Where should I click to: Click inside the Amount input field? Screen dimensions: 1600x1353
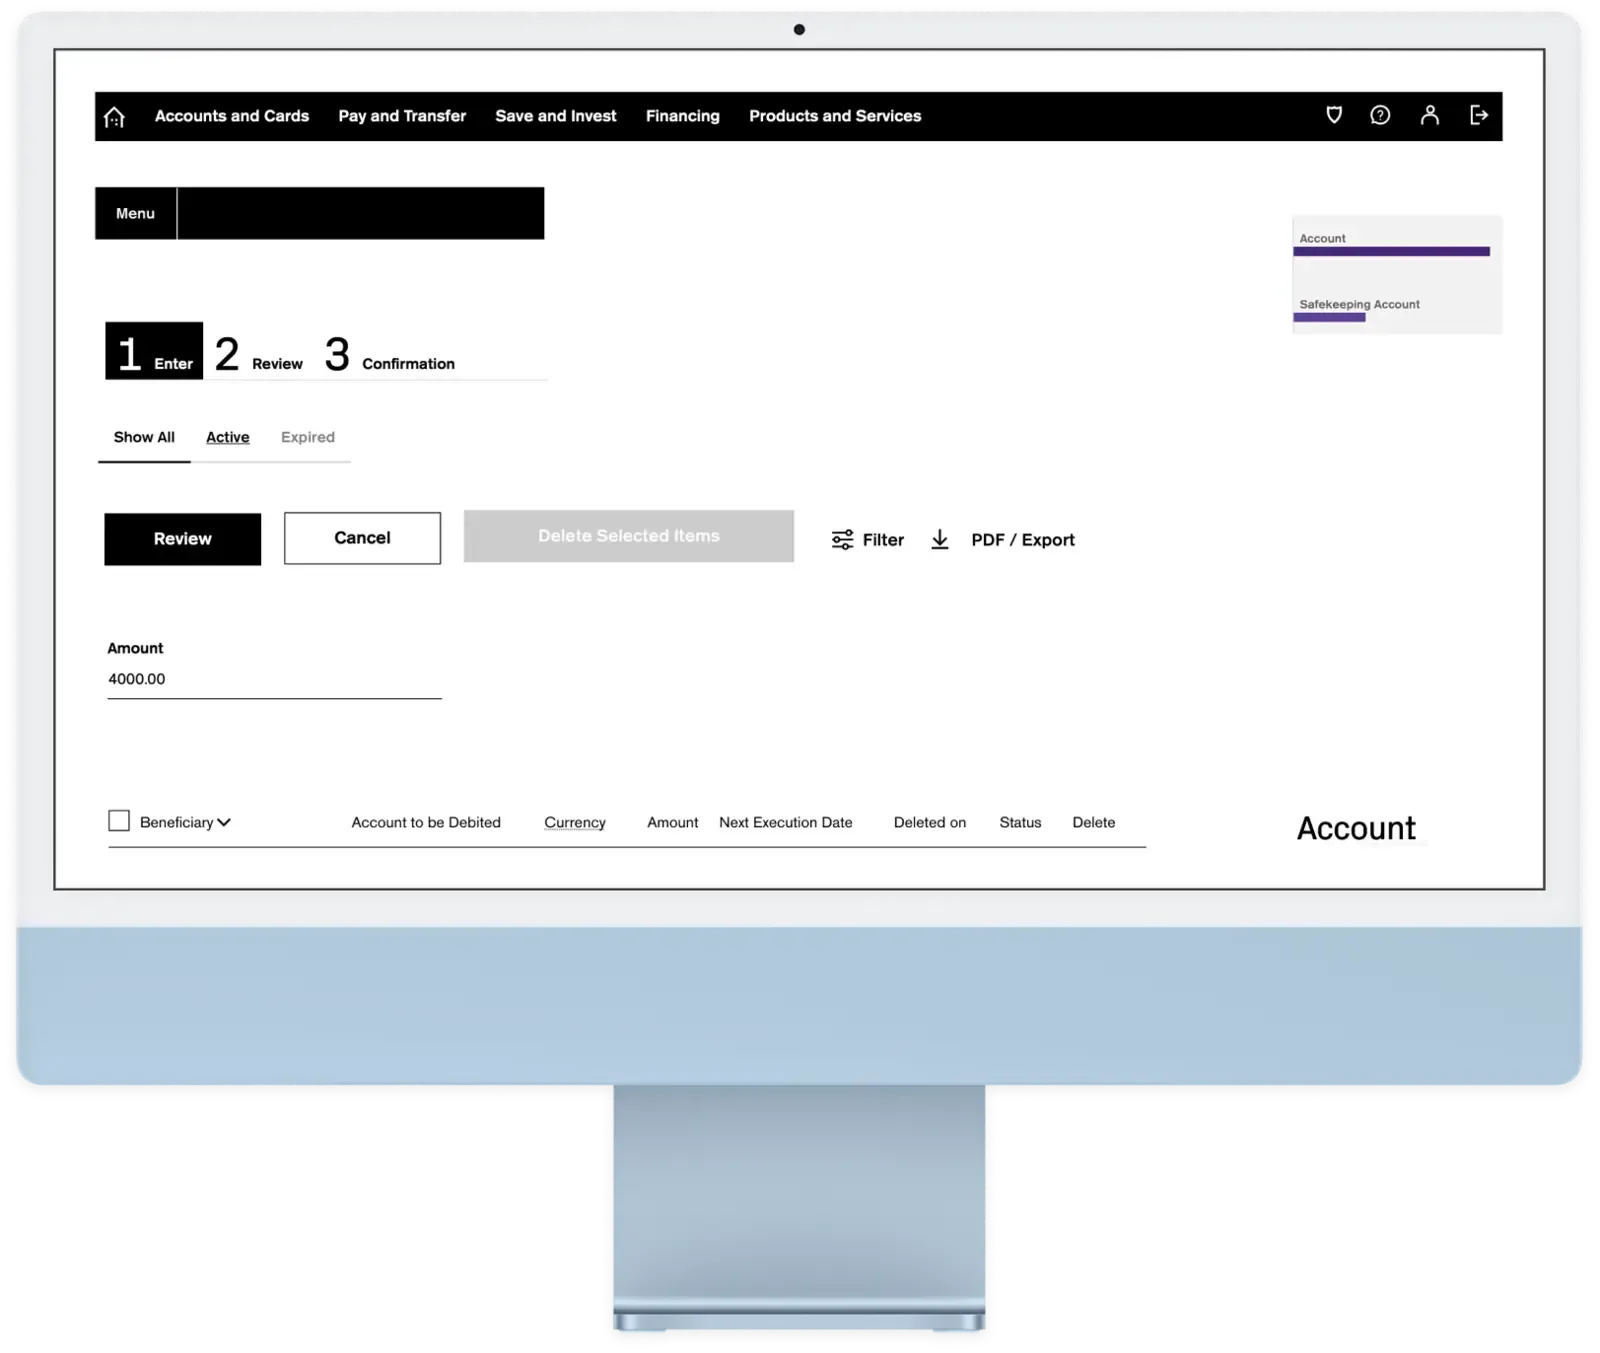(274, 678)
